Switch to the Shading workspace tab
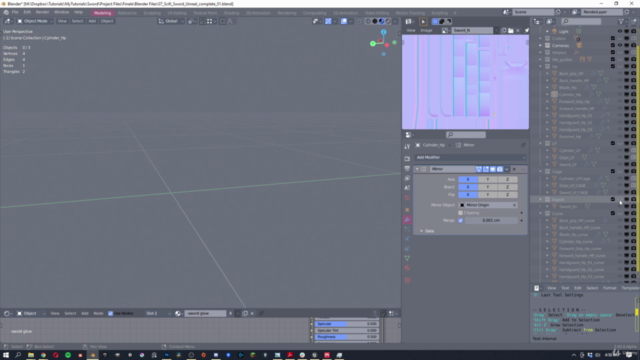Screen dimensions: 640x360 [231, 13]
